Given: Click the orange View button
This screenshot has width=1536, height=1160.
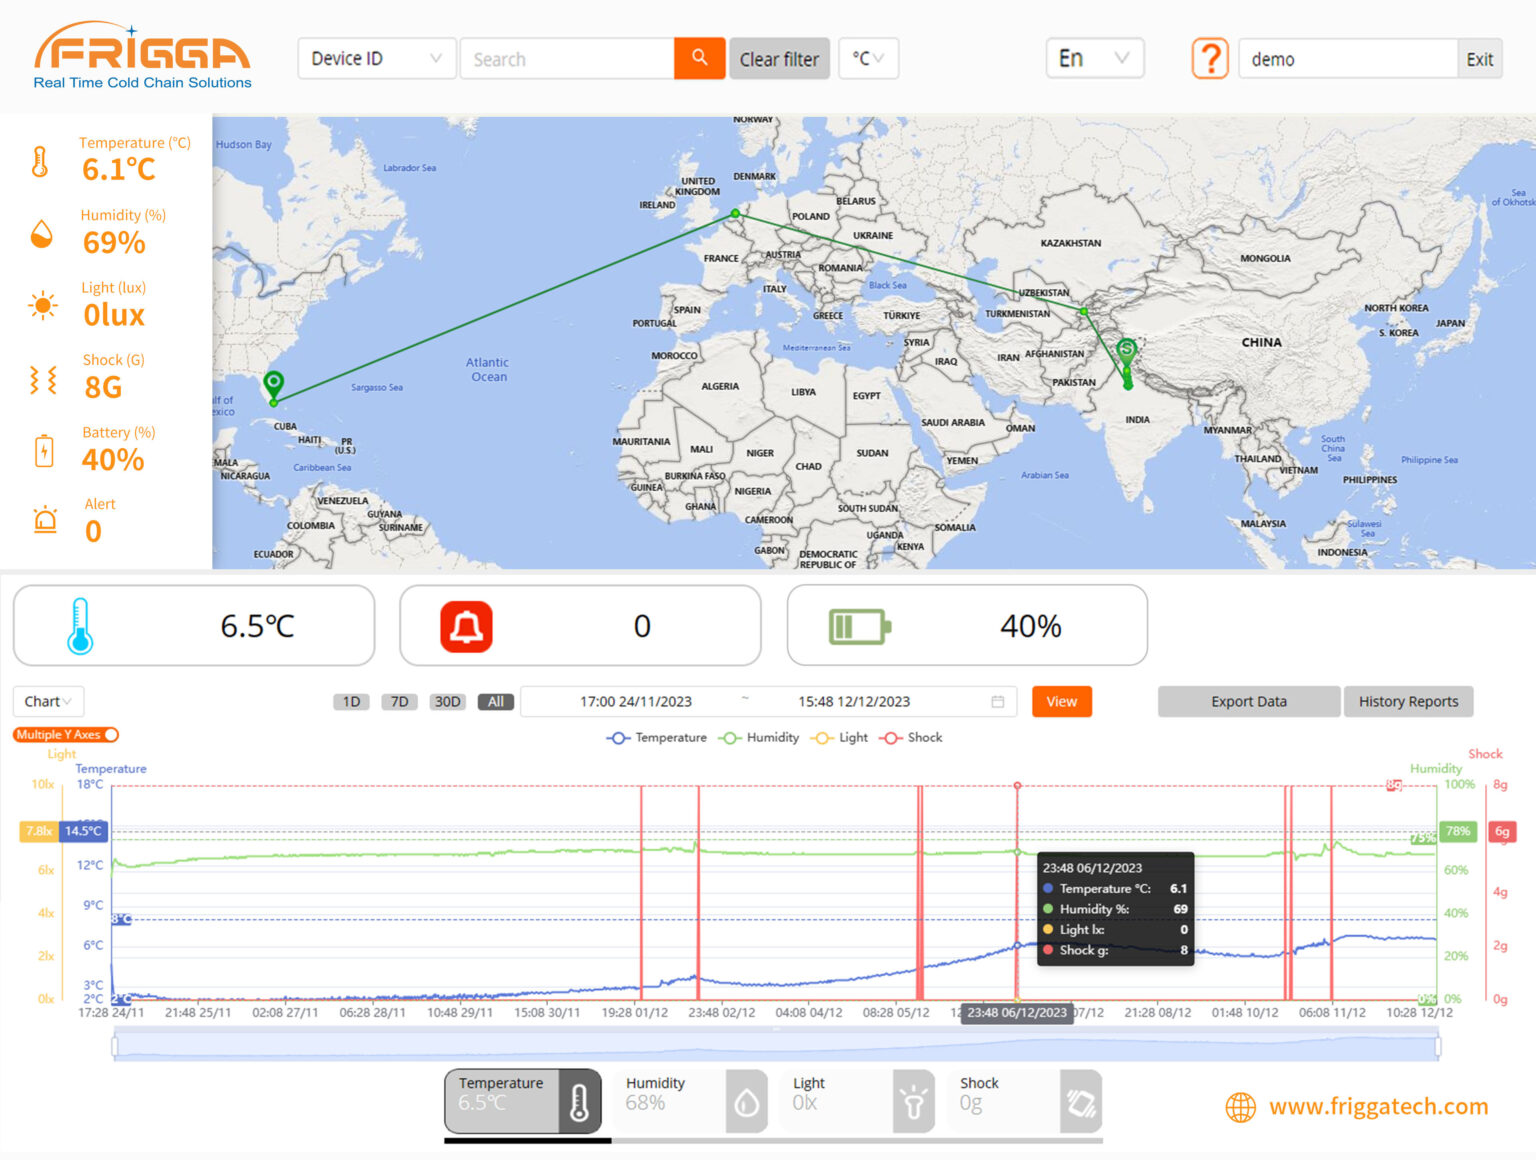Looking at the screenshot, I should click(1061, 702).
